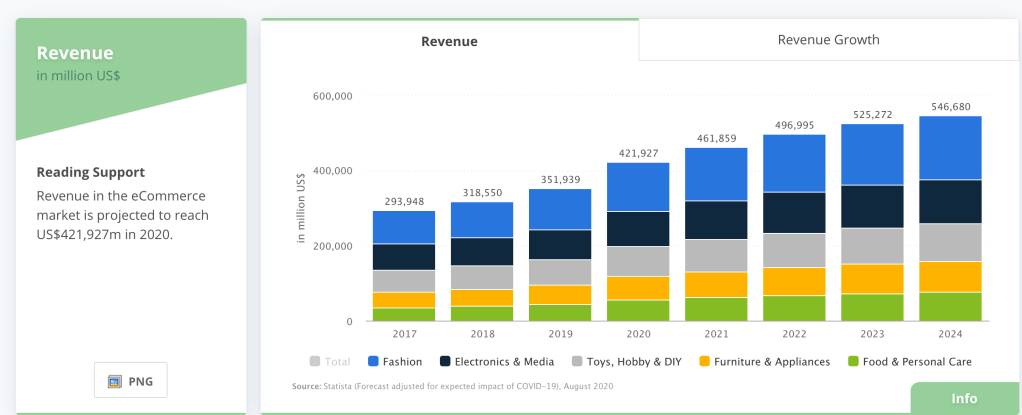Toggle Food & Personal Care legend entry
Viewport: 1022px width, 415px height.
coord(910,361)
